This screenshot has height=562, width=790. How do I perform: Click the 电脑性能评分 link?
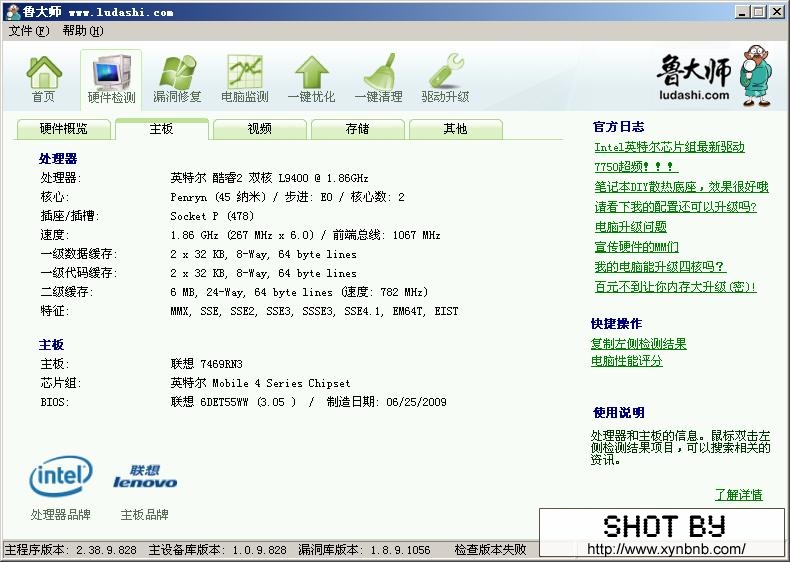tap(626, 361)
